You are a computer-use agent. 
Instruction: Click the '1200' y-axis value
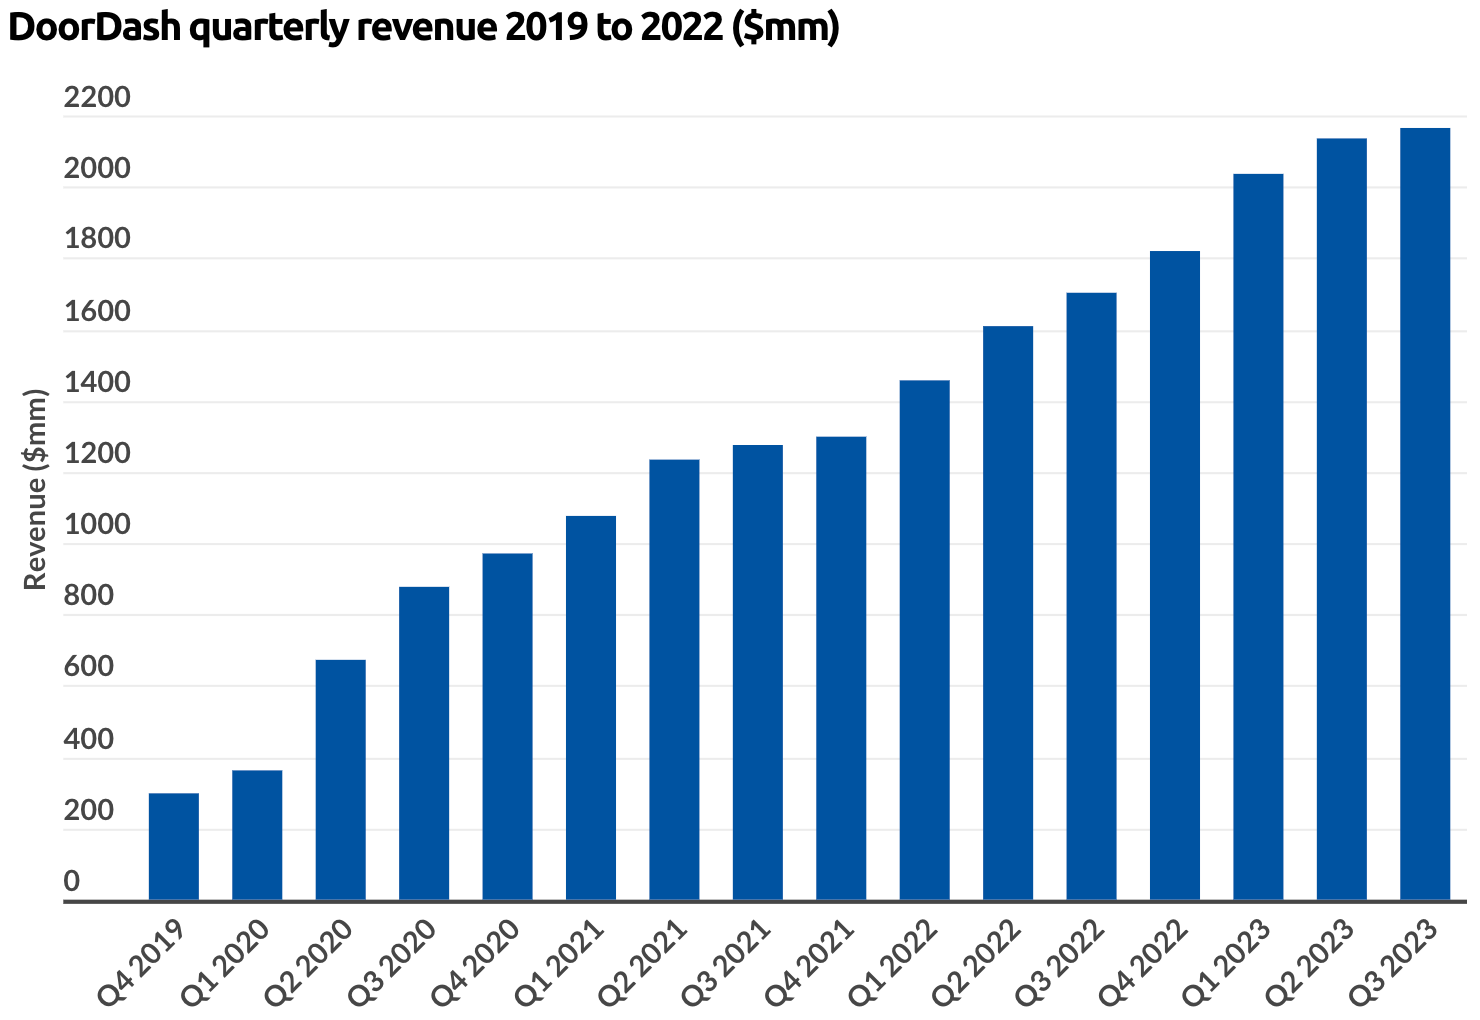97,453
